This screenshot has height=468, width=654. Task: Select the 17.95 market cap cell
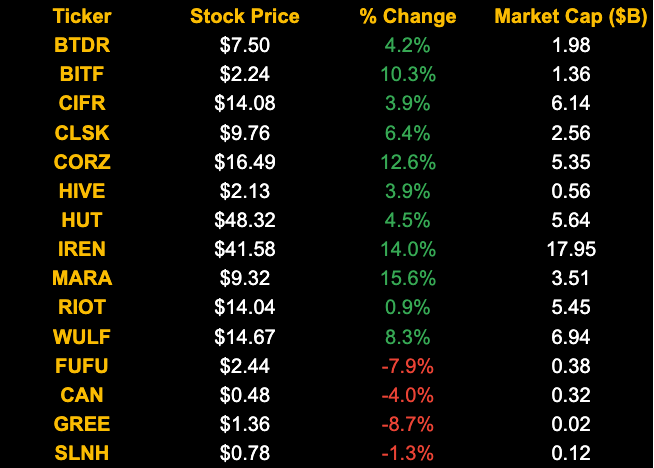click(570, 249)
